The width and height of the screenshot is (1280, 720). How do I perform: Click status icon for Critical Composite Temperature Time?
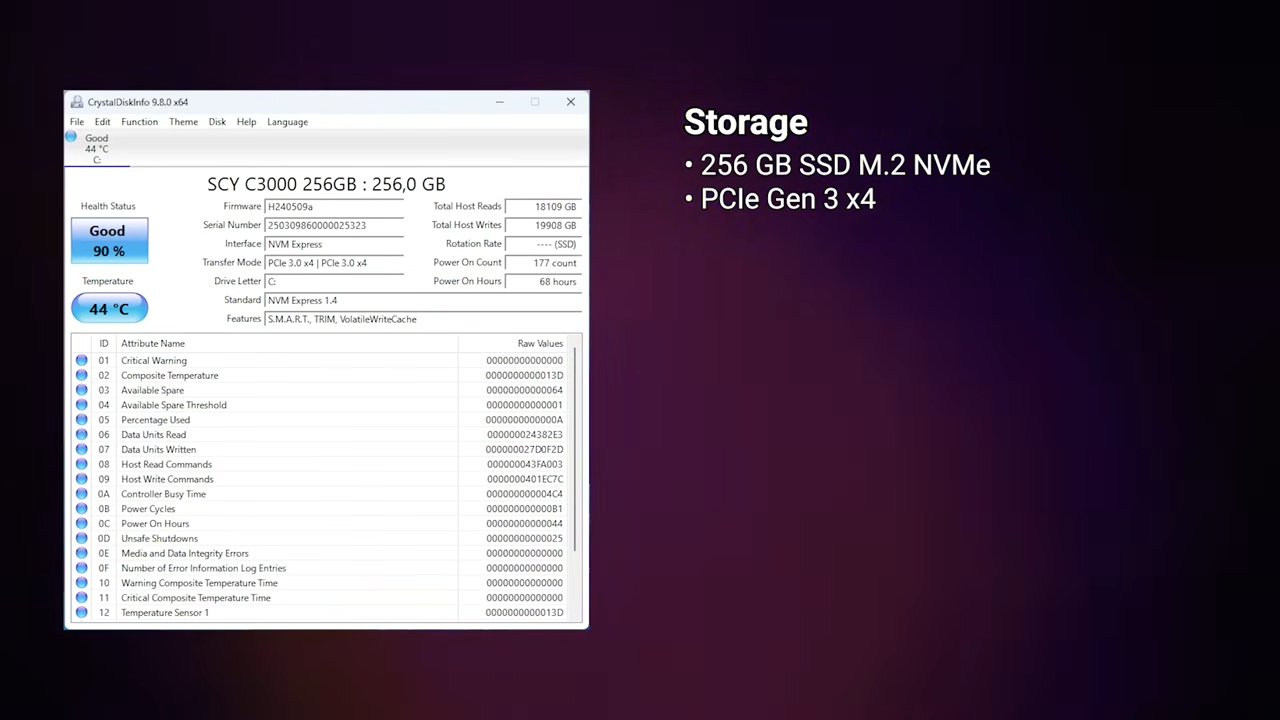[82, 598]
